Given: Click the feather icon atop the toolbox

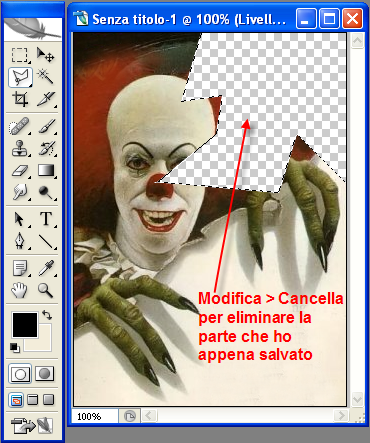Looking at the screenshot, I should [x=33, y=29].
